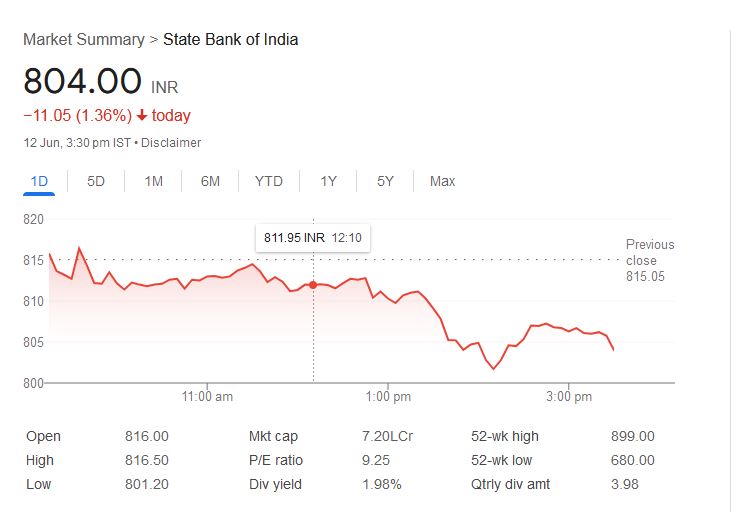This screenshot has width=731, height=512.
Task: Select the YTD range tab
Action: pyautogui.click(x=268, y=181)
